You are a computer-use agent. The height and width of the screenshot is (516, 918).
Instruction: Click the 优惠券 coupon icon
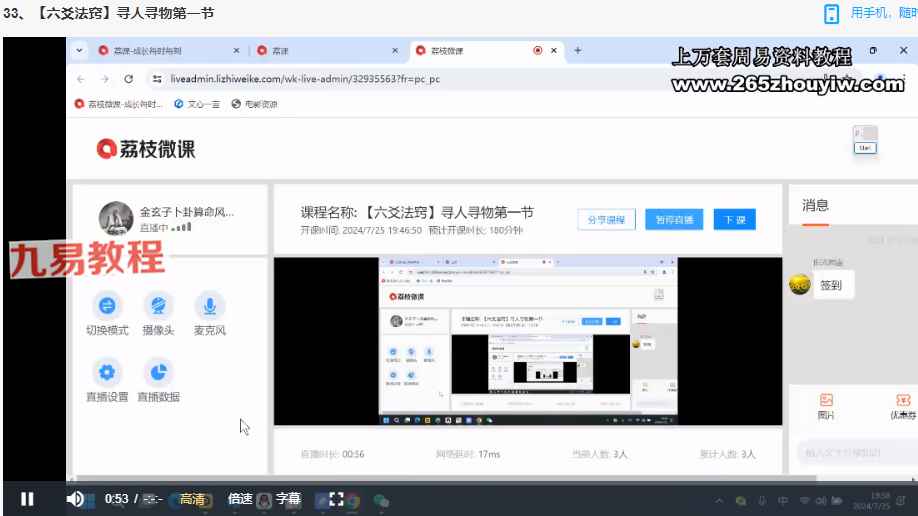(x=903, y=400)
